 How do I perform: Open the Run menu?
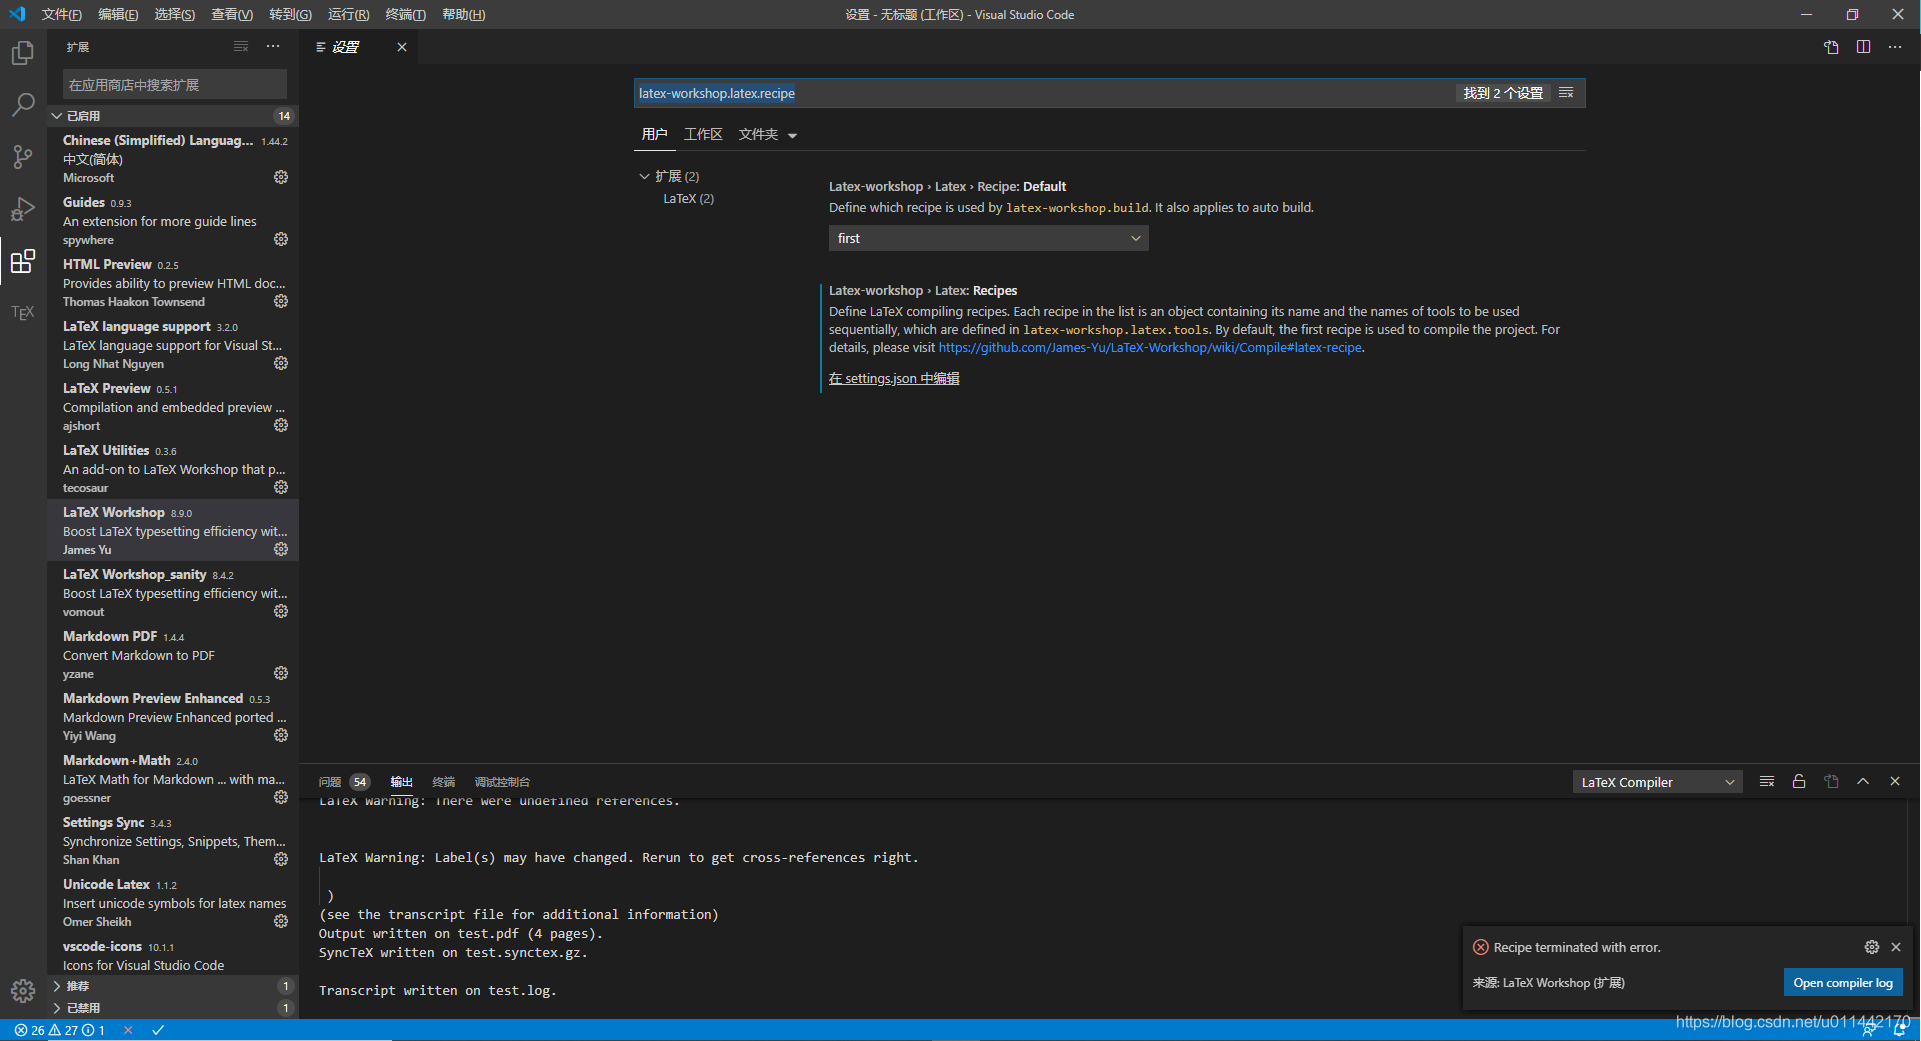(x=348, y=14)
